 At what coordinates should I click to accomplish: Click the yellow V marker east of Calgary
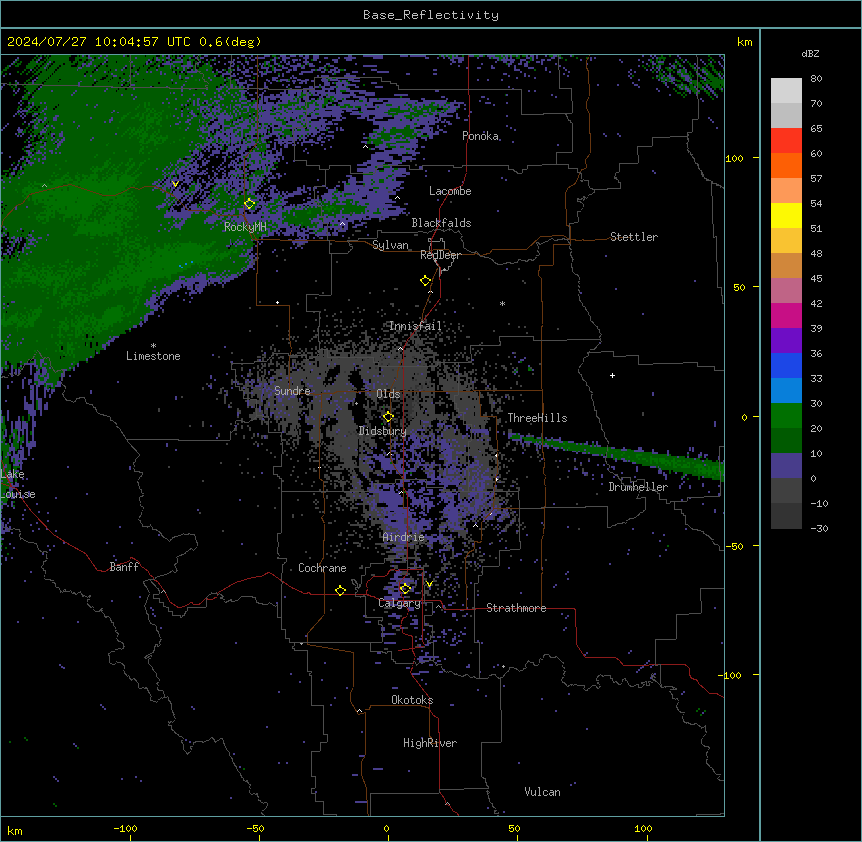(429, 584)
